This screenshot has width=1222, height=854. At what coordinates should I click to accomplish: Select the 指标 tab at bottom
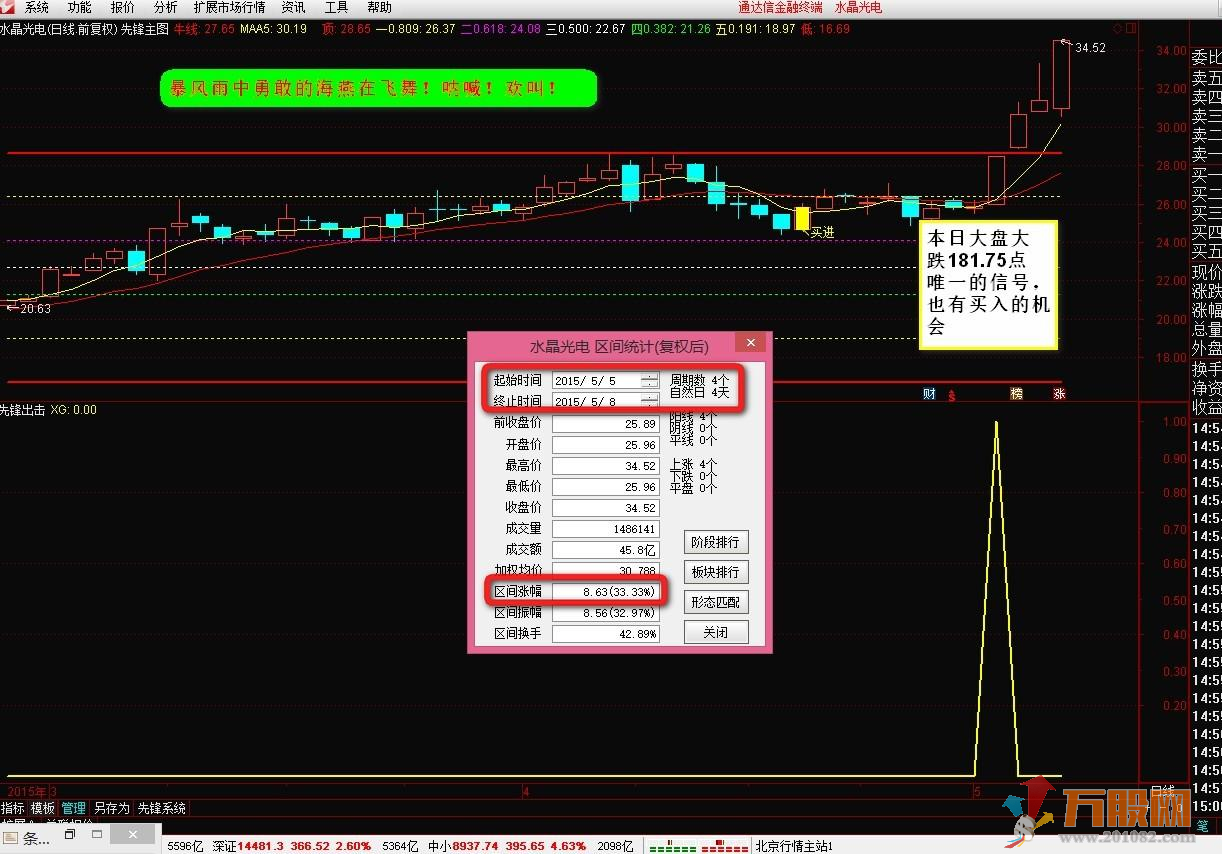pyautogui.click(x=13, y=808)
